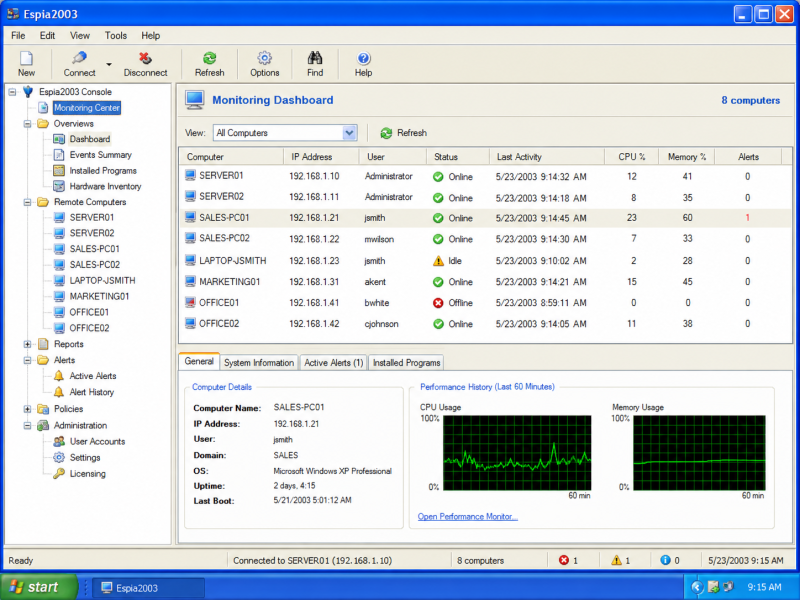The height and width of the screenshot is (600, 800).
Task: Click the Alert History bell icon
Action: pyautogui.click(x=59, y=392)
